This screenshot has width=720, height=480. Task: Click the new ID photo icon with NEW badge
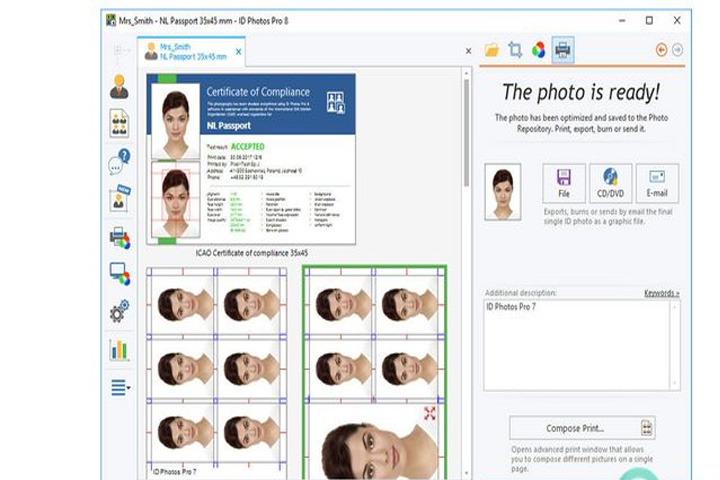120,198
